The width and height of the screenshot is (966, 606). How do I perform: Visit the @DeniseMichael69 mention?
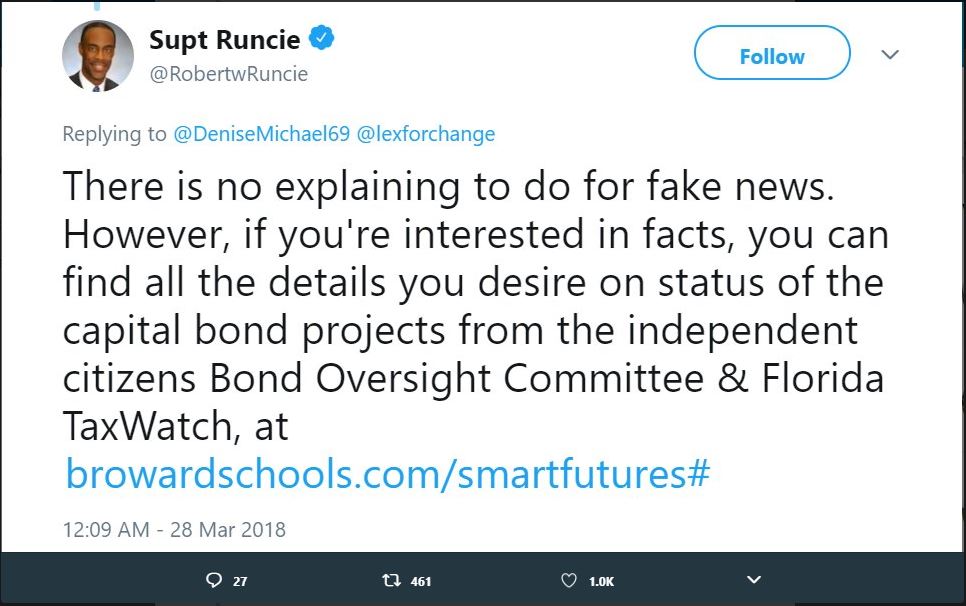coord(262,134)
